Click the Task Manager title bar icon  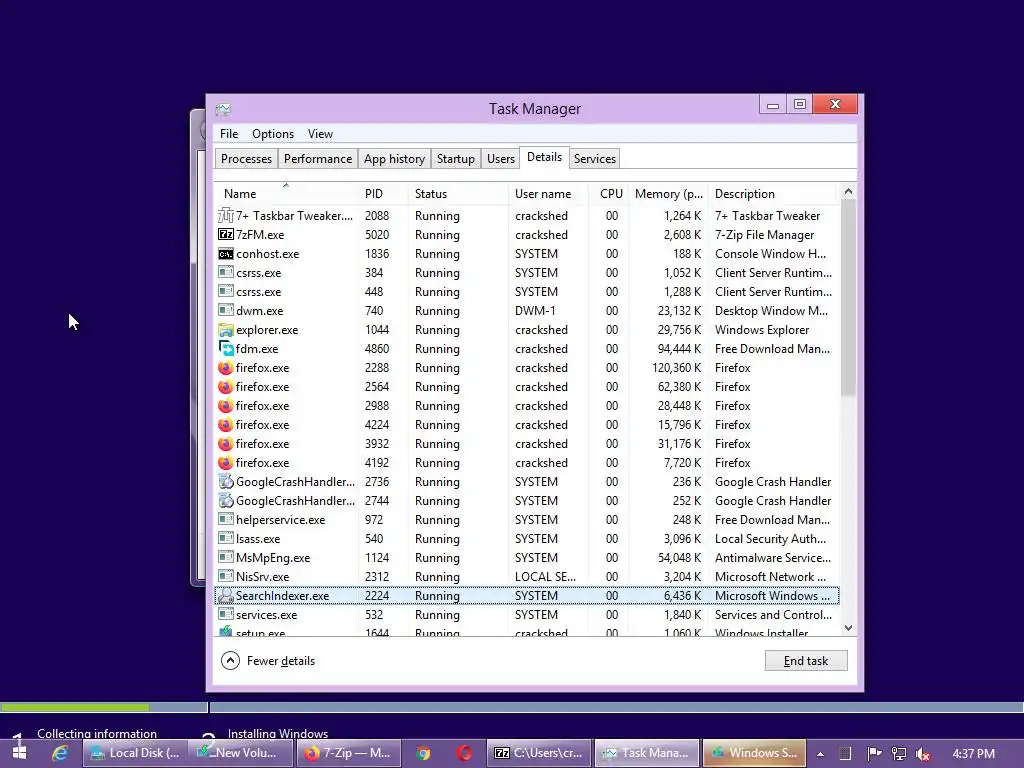(223, 109)
